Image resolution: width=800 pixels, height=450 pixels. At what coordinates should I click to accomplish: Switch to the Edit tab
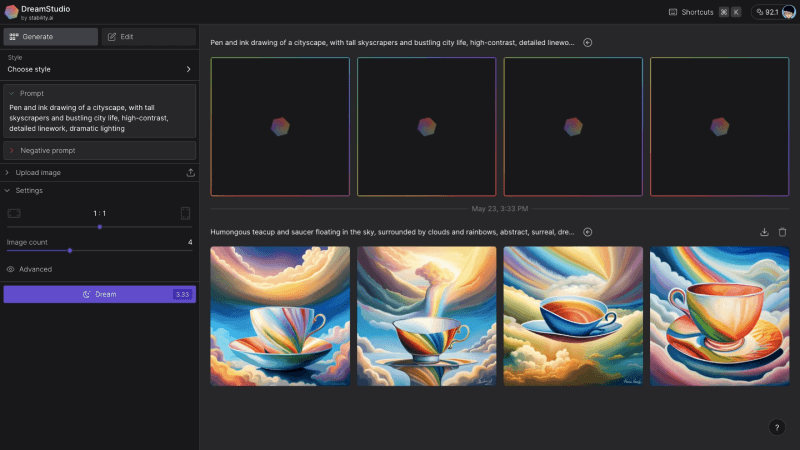tap(148, 37)
